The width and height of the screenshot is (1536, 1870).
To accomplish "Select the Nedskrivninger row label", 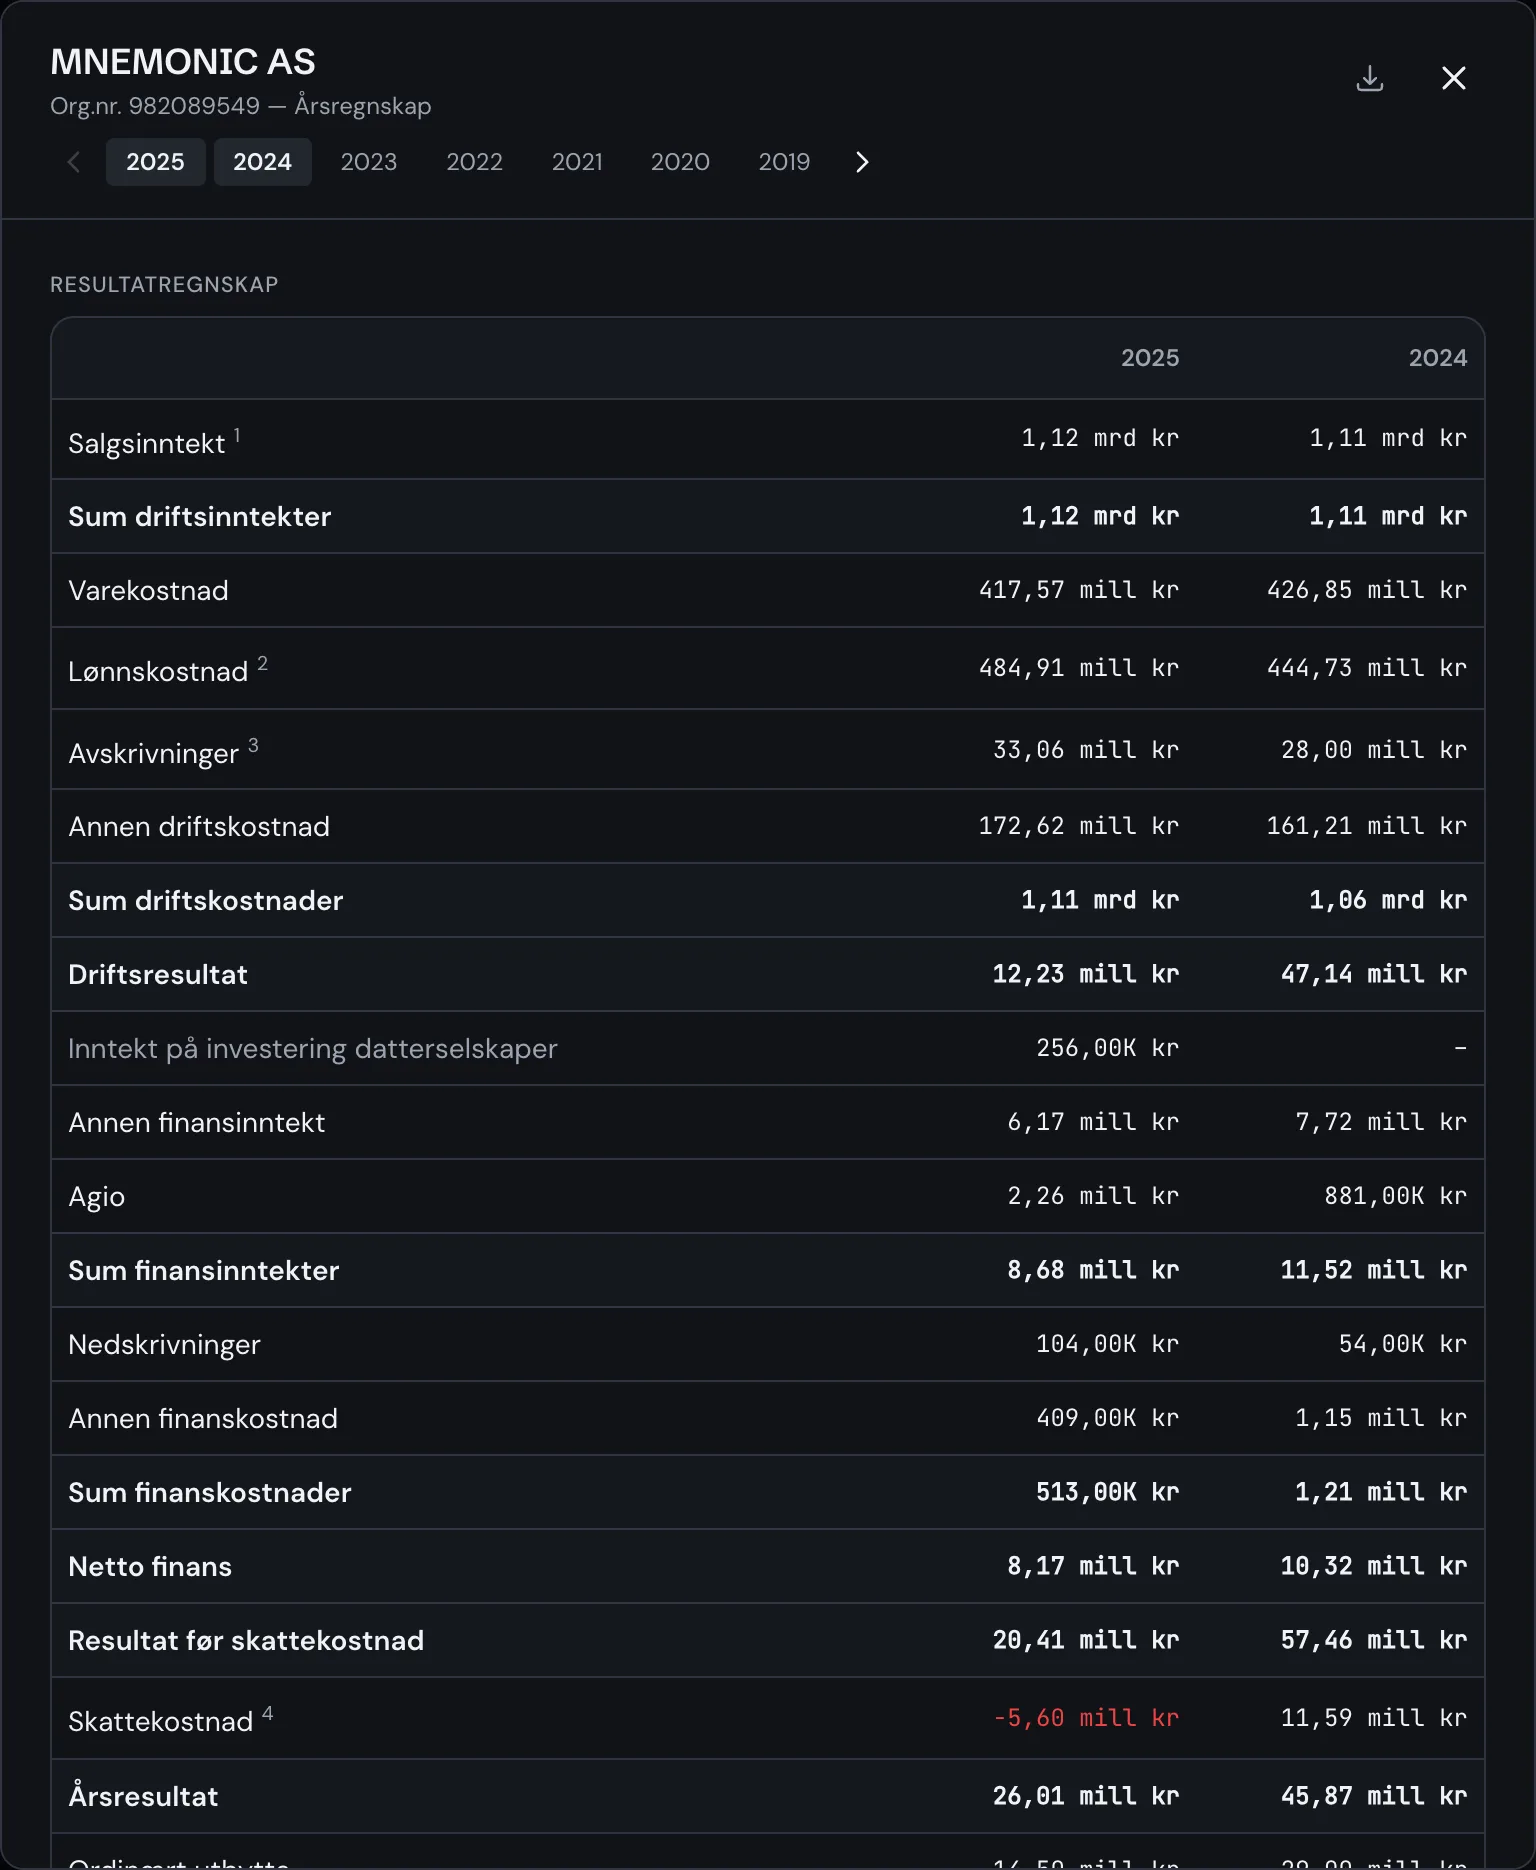I will tap(165, 1345).
